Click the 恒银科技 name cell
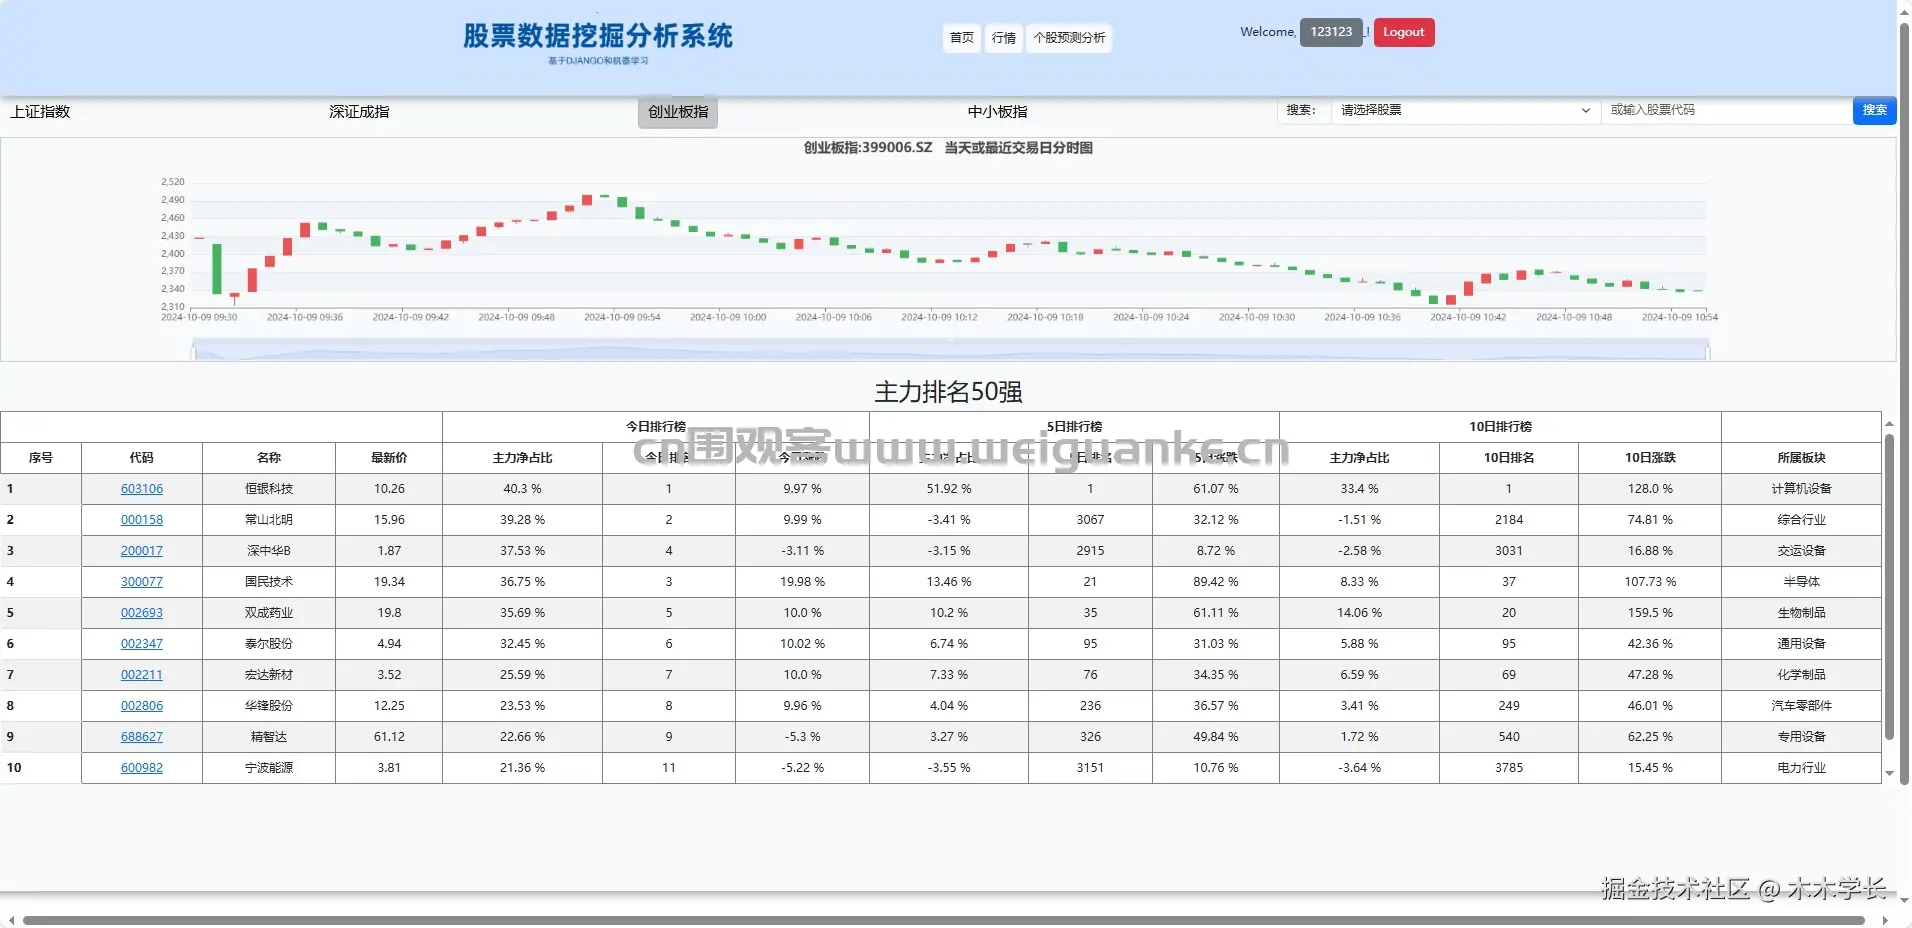Screen dimensions: 1912x928 (x=269, y=489)
